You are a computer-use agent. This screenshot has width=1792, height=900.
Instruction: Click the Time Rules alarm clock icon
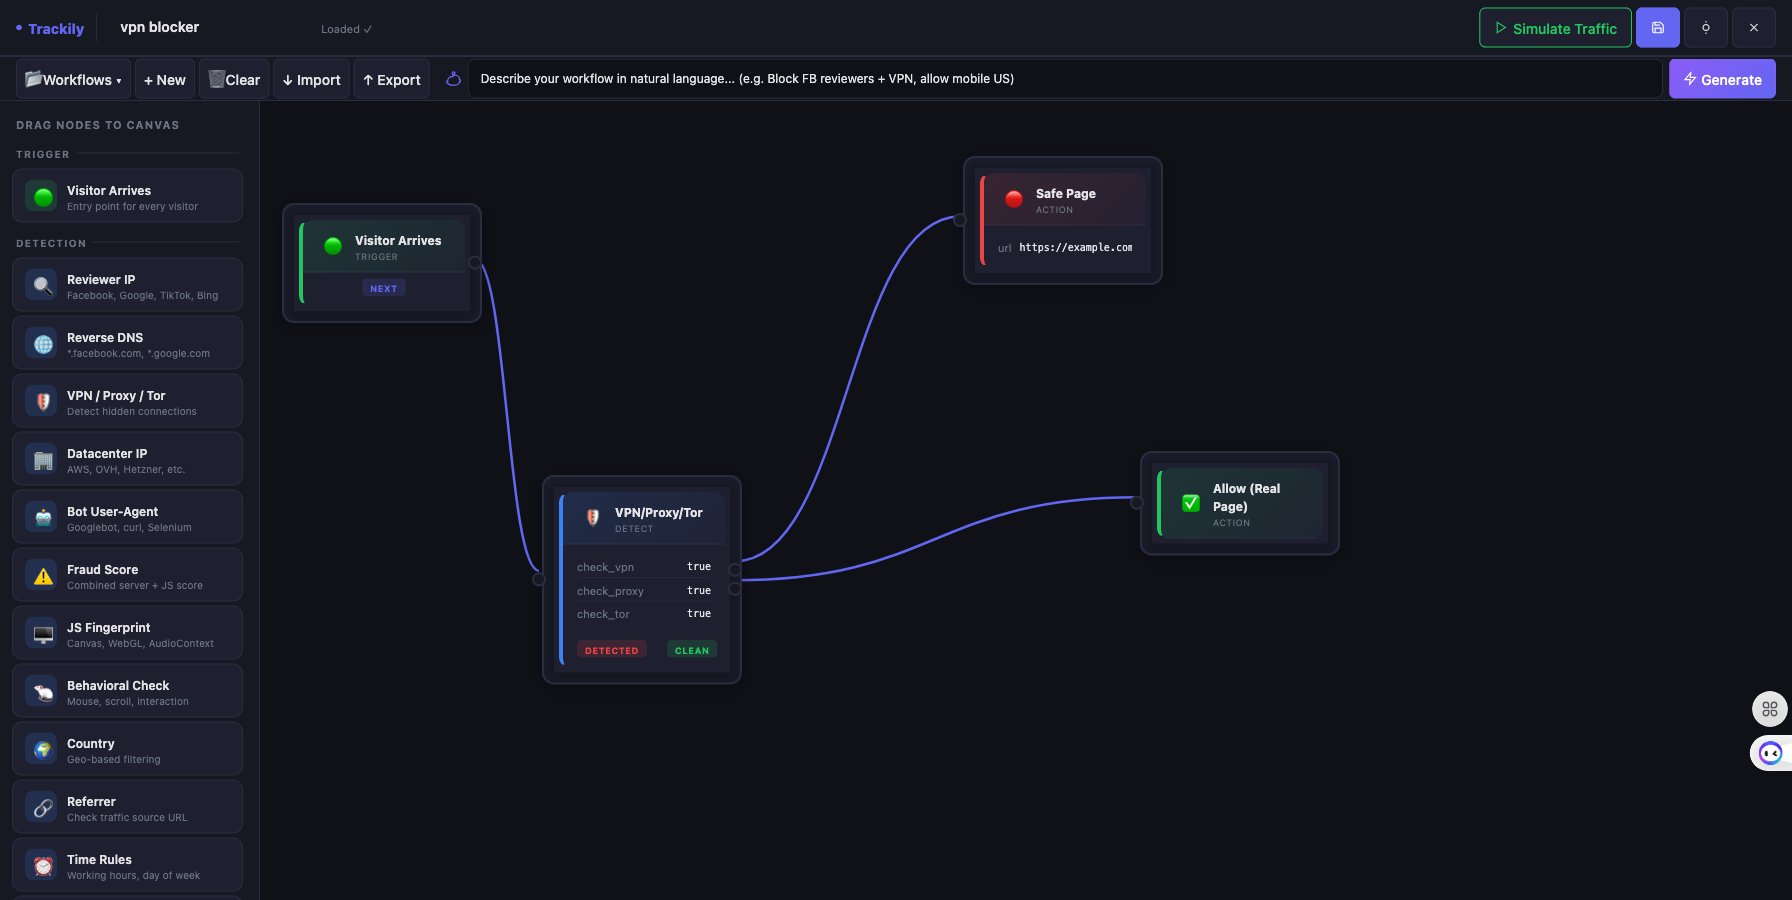43,867
